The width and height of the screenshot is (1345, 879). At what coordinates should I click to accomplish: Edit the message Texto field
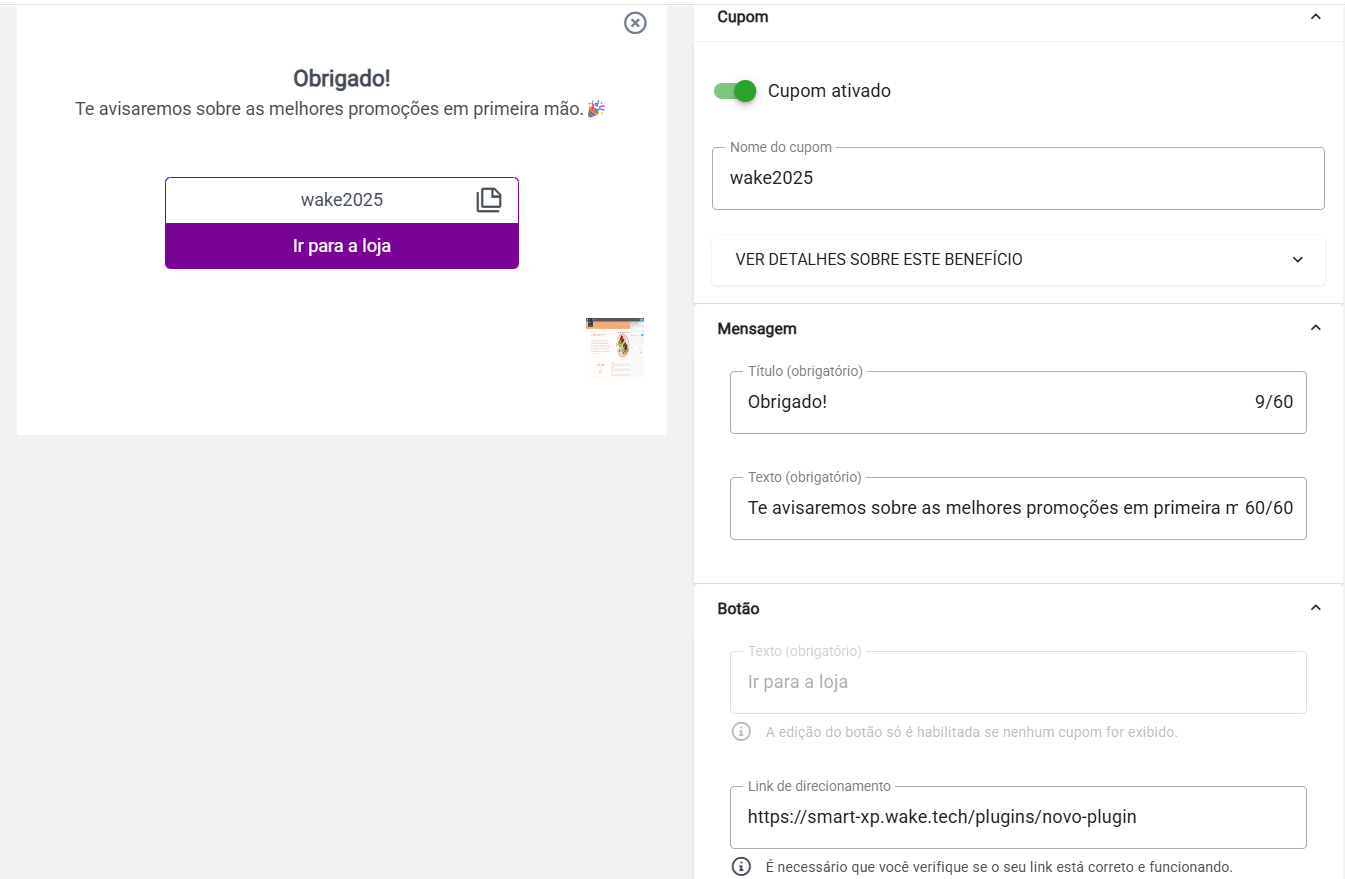[x=1018, y=508]
